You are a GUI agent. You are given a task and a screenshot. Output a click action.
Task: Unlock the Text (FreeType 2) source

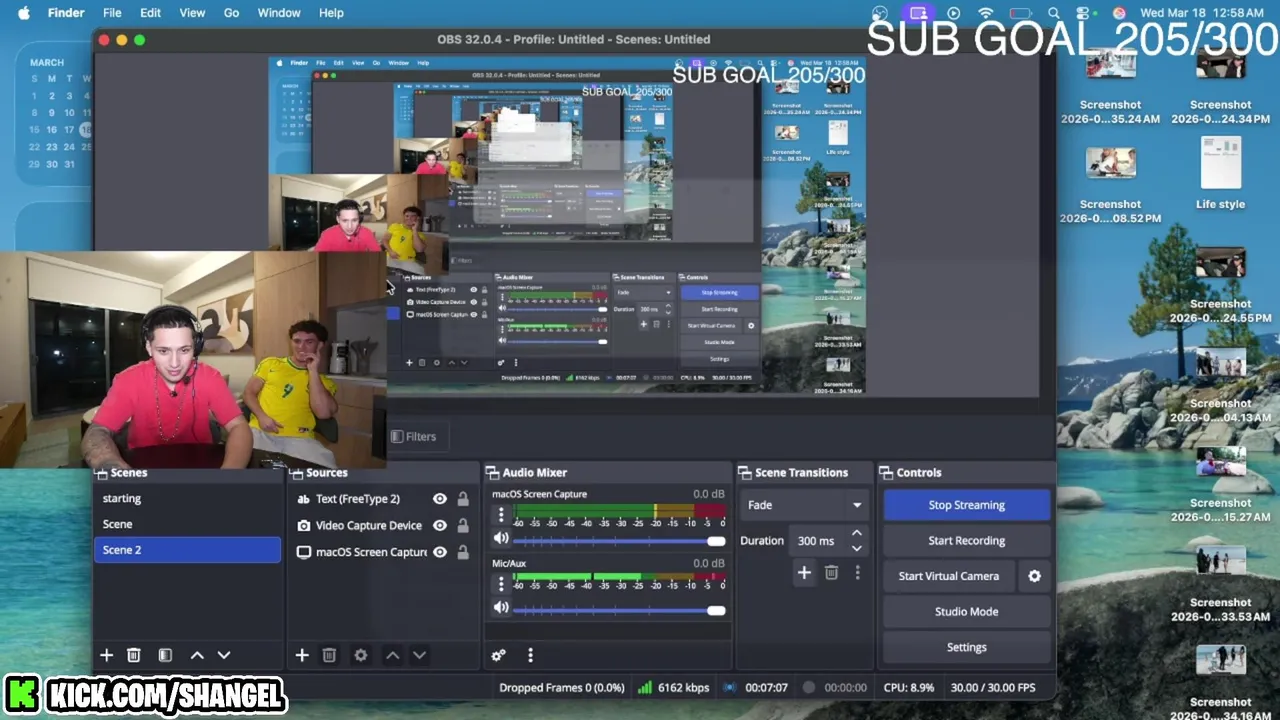pos(463,499)
